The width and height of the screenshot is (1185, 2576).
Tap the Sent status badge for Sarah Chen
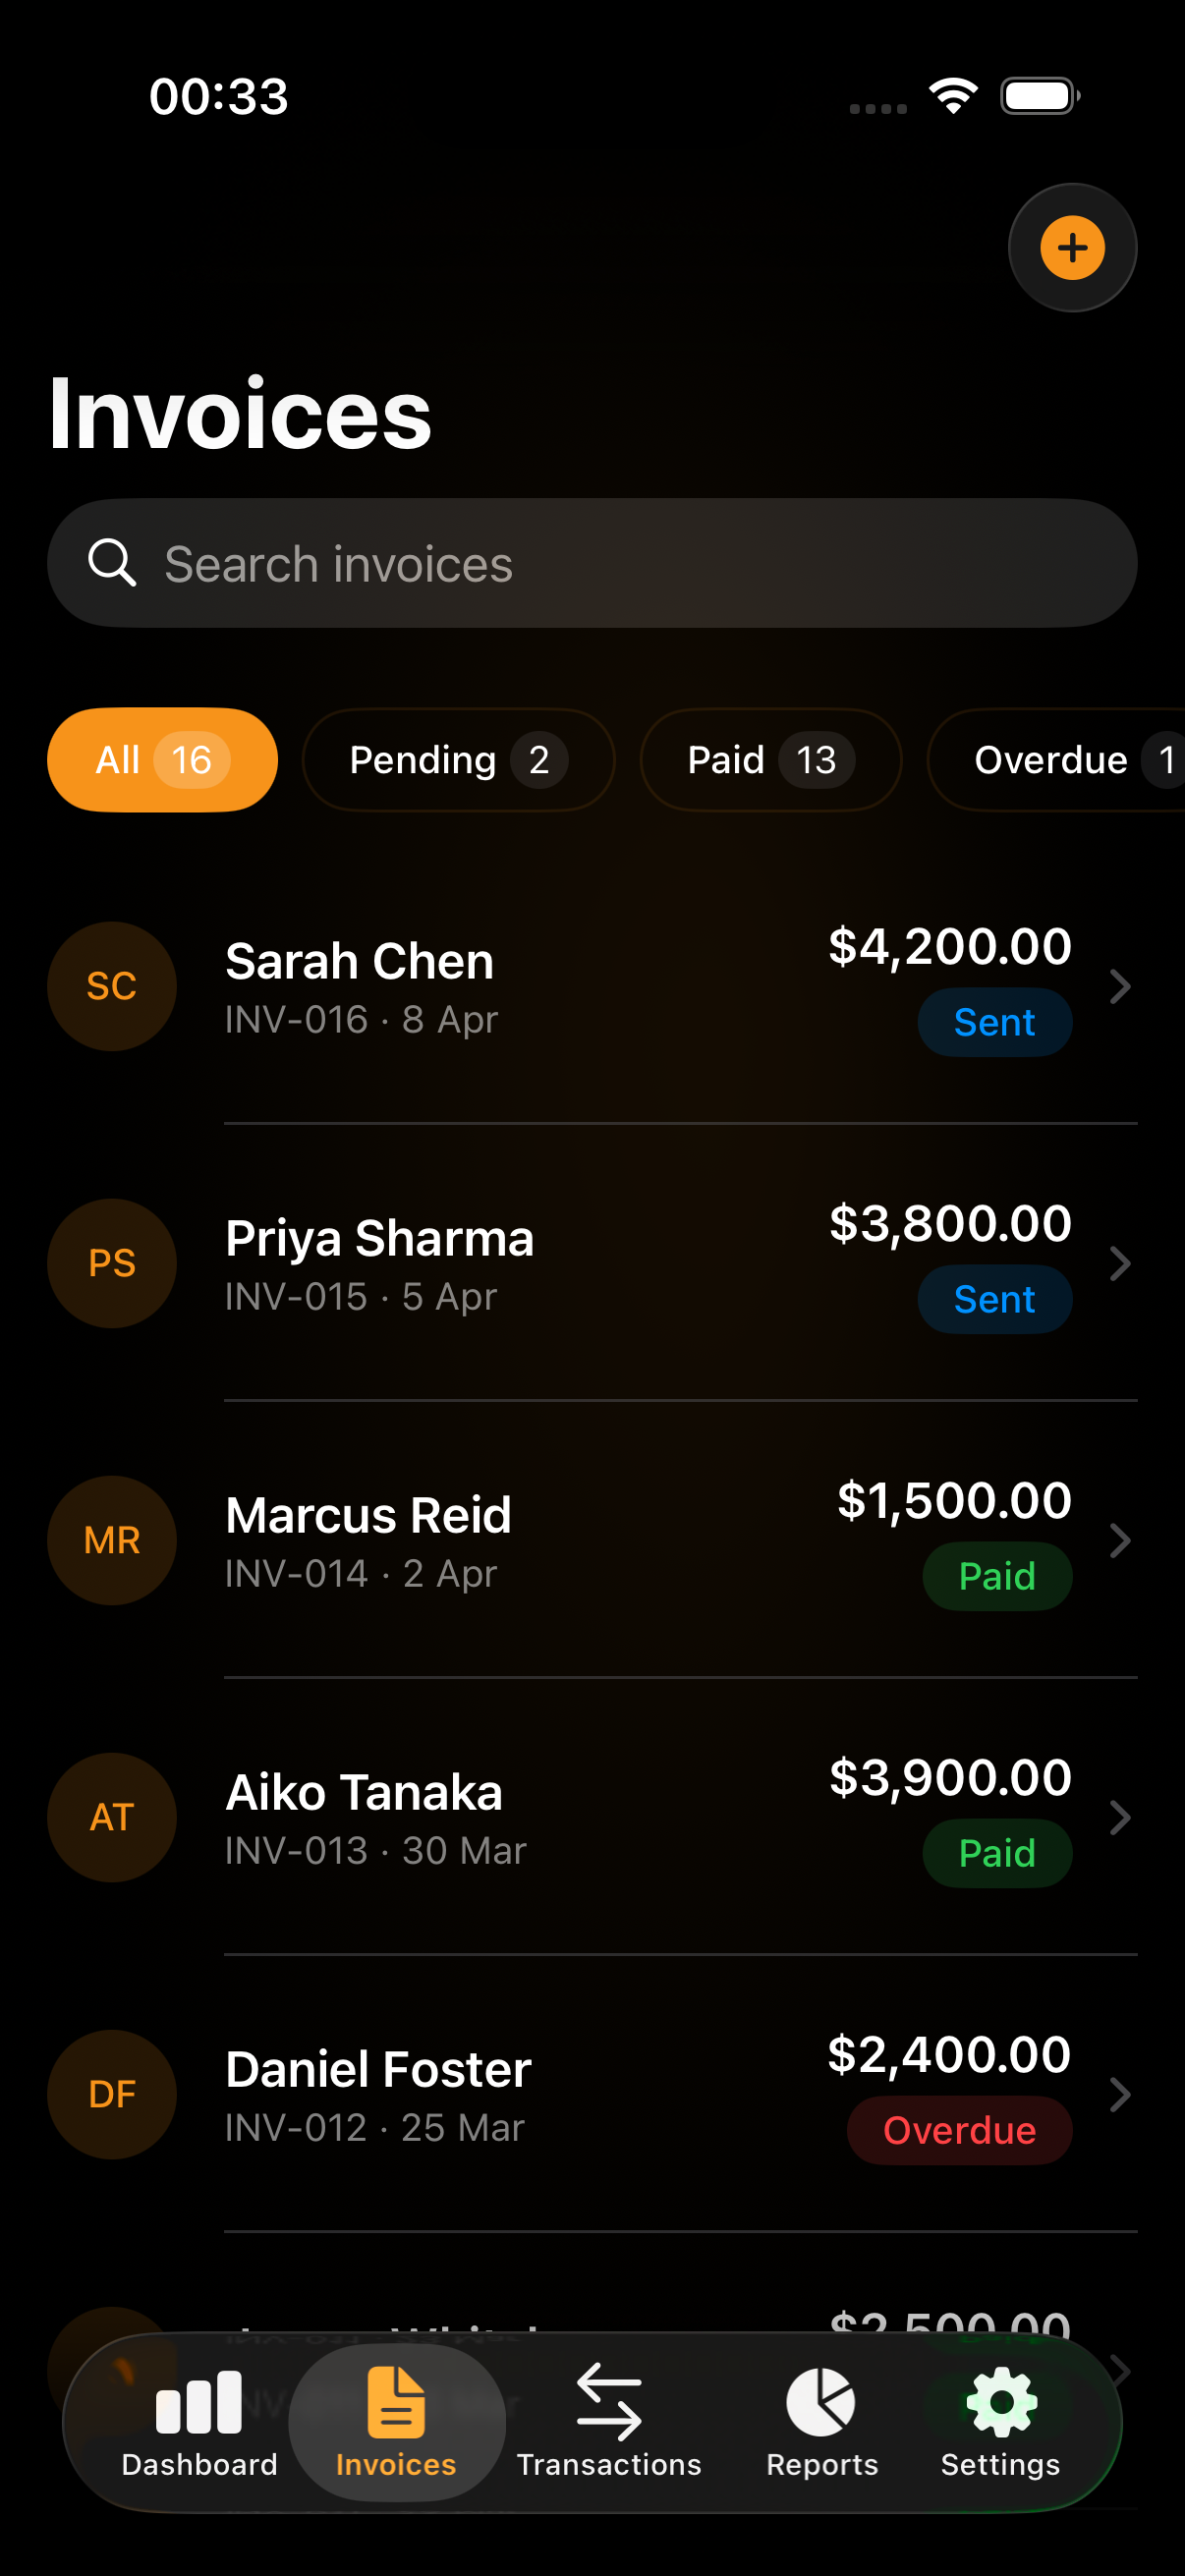coord(994,1022)
